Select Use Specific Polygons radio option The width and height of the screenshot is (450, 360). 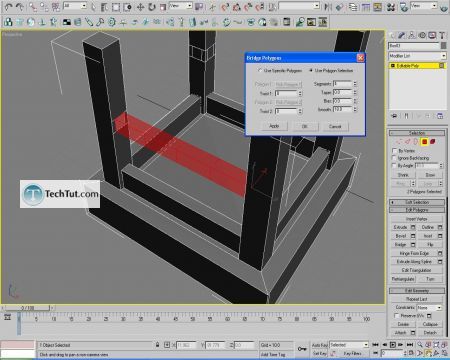[260, 71]
